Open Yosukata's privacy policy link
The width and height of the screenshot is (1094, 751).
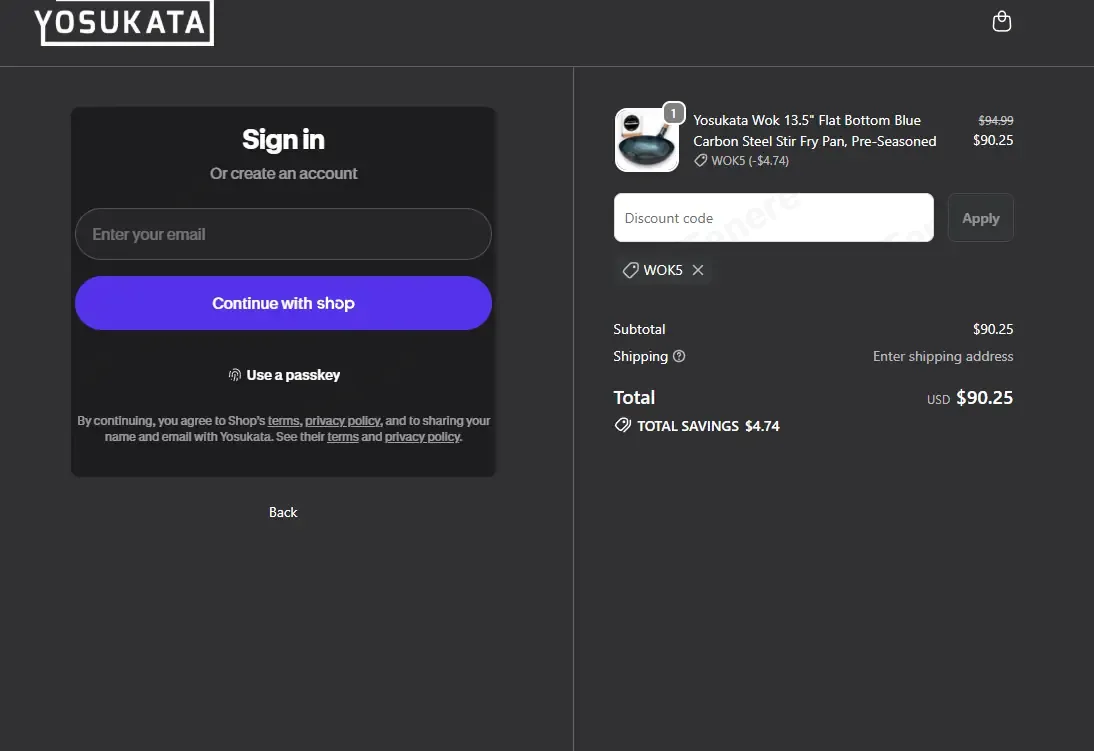[x=422, y=437]
